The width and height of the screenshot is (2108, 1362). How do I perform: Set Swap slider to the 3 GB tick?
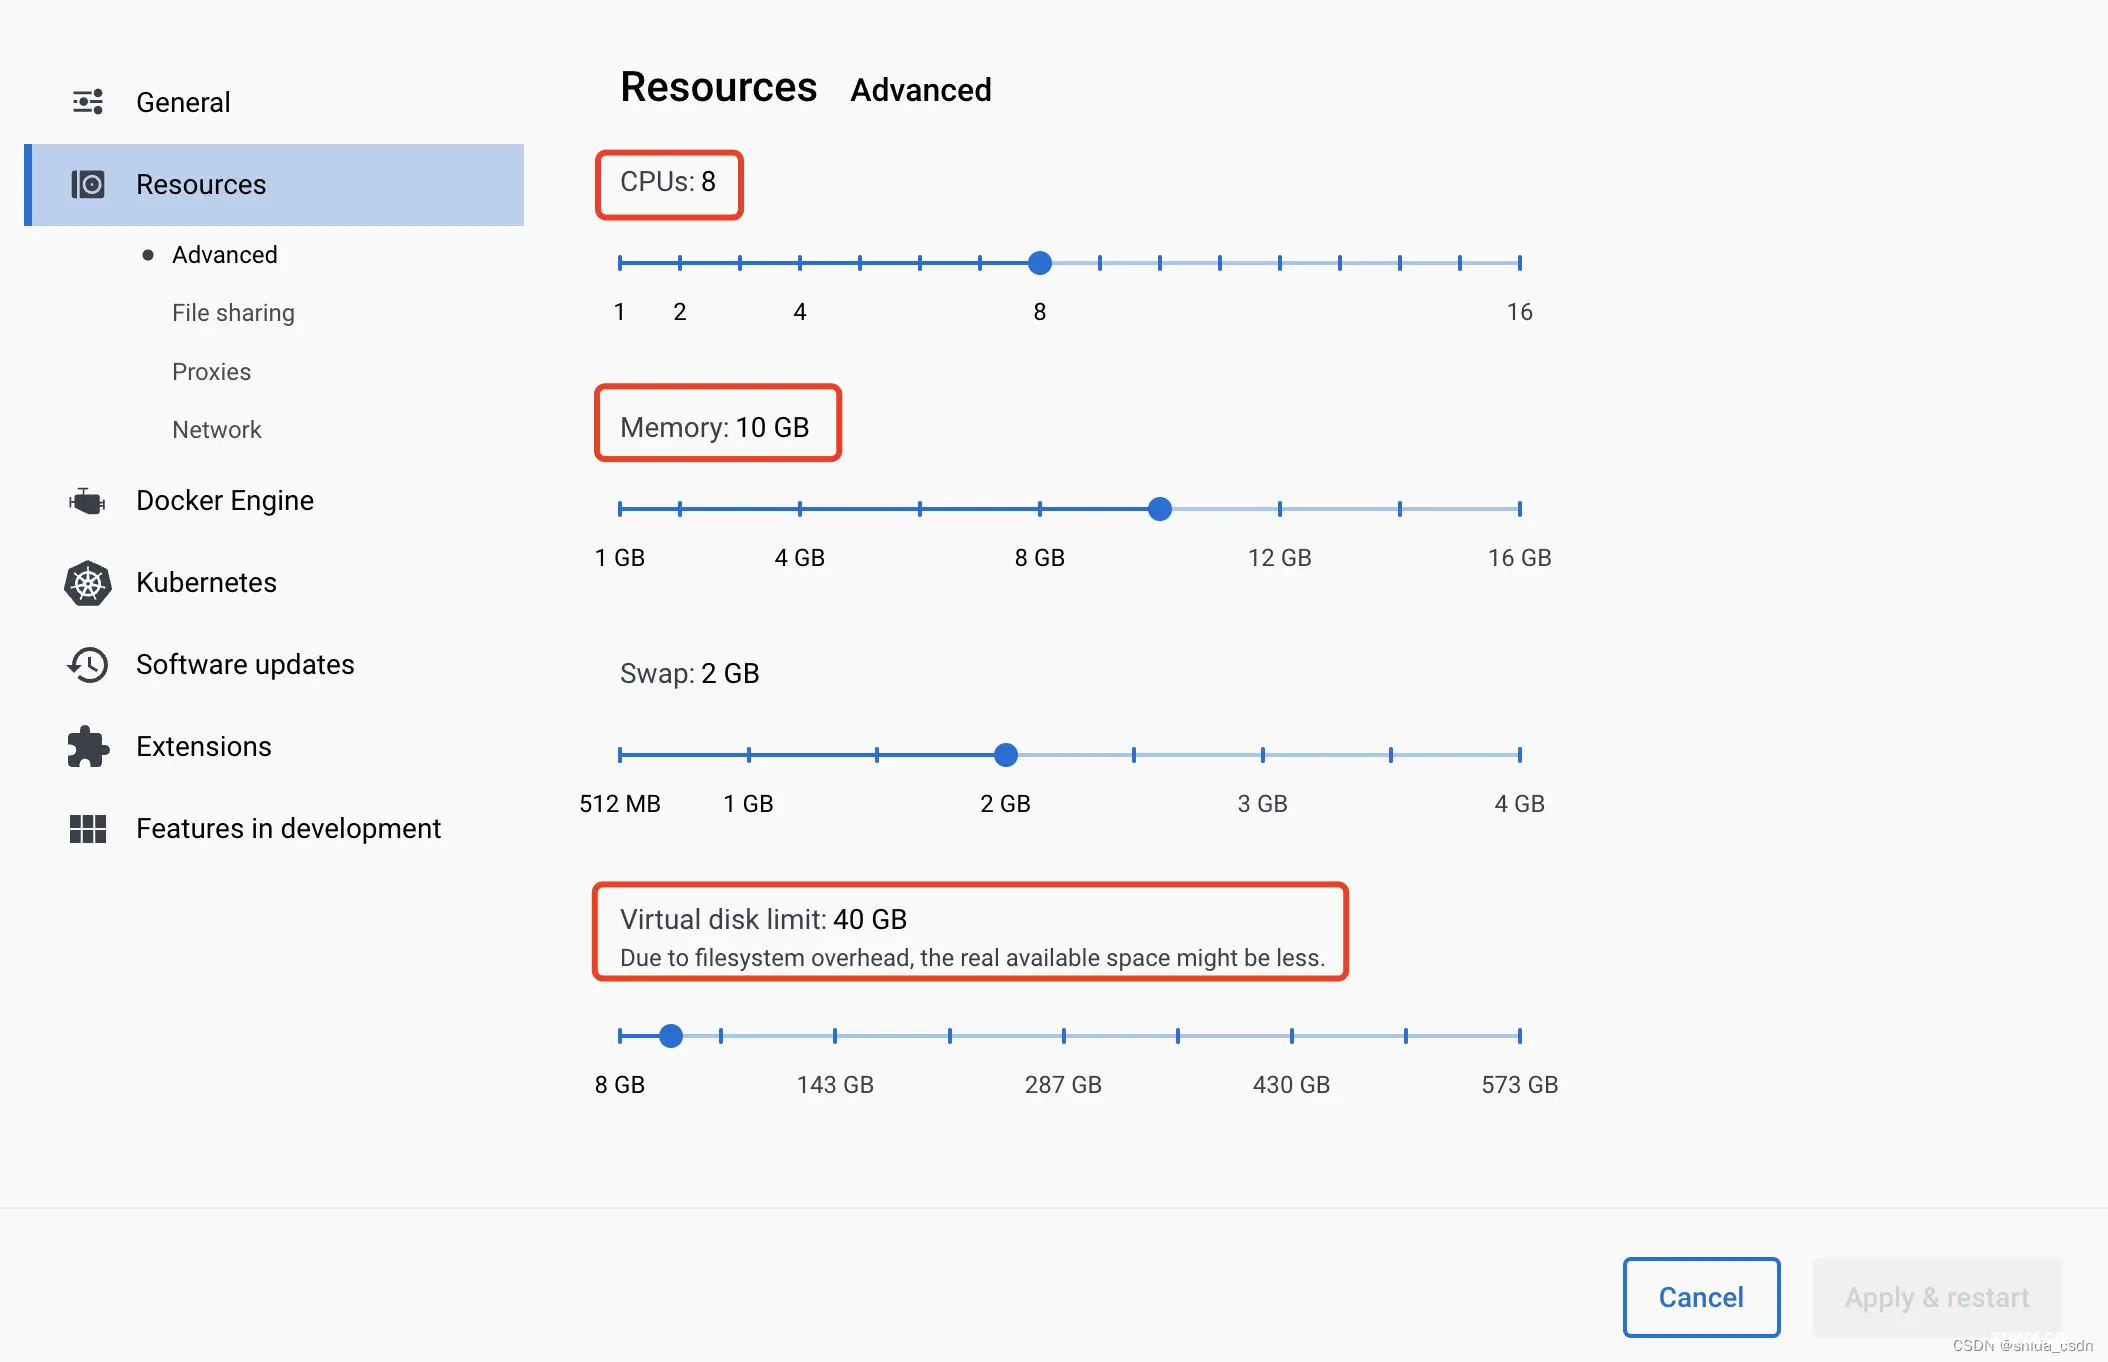[1263, 755]
